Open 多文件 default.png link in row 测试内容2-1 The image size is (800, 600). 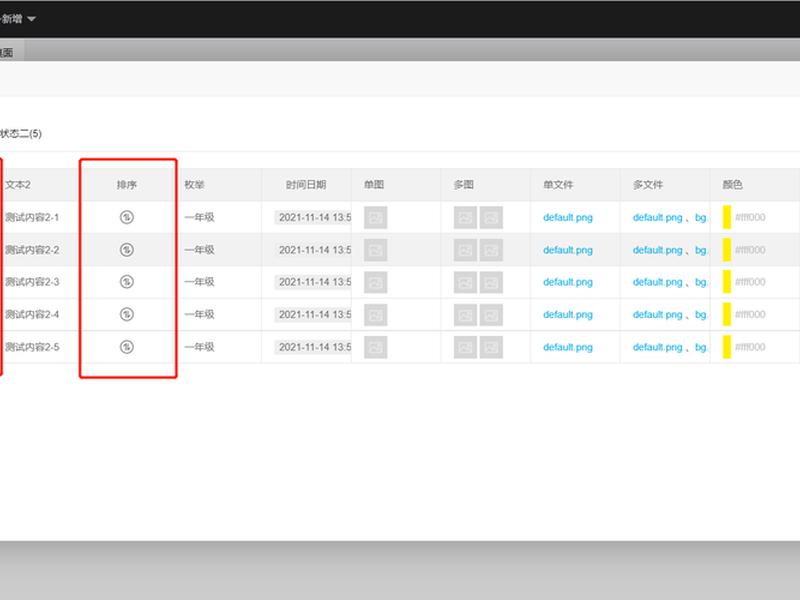[658, 217]
